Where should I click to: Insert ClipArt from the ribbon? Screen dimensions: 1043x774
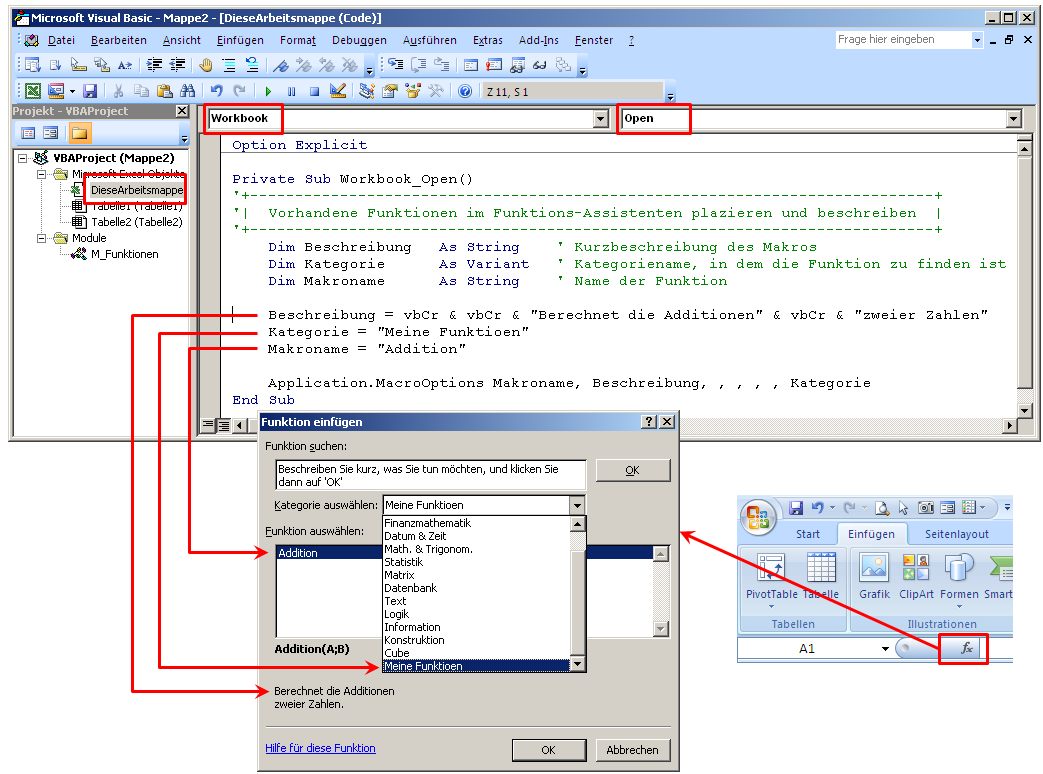tap(916, 577)
